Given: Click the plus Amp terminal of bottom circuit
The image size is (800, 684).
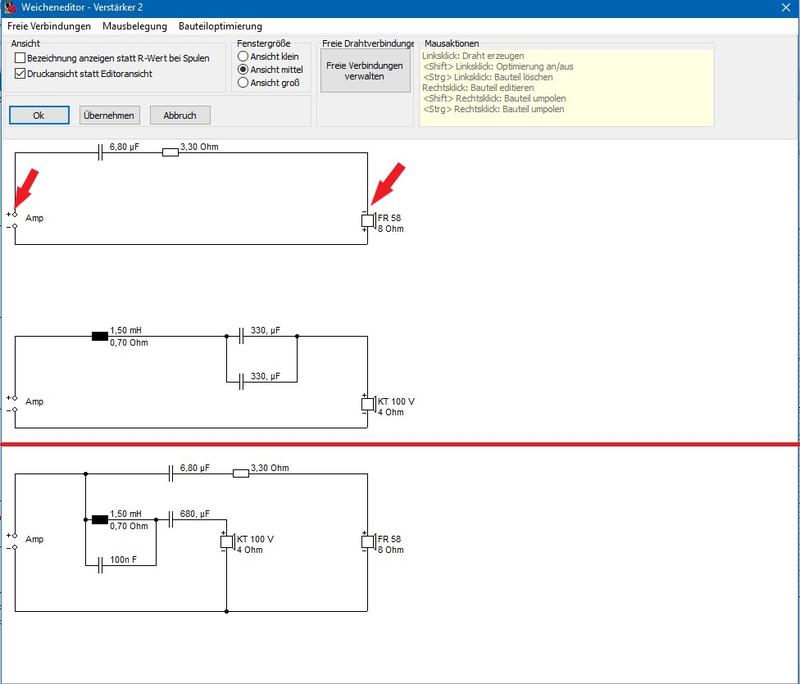Looking at the screenshot, I should click(15, 536).
